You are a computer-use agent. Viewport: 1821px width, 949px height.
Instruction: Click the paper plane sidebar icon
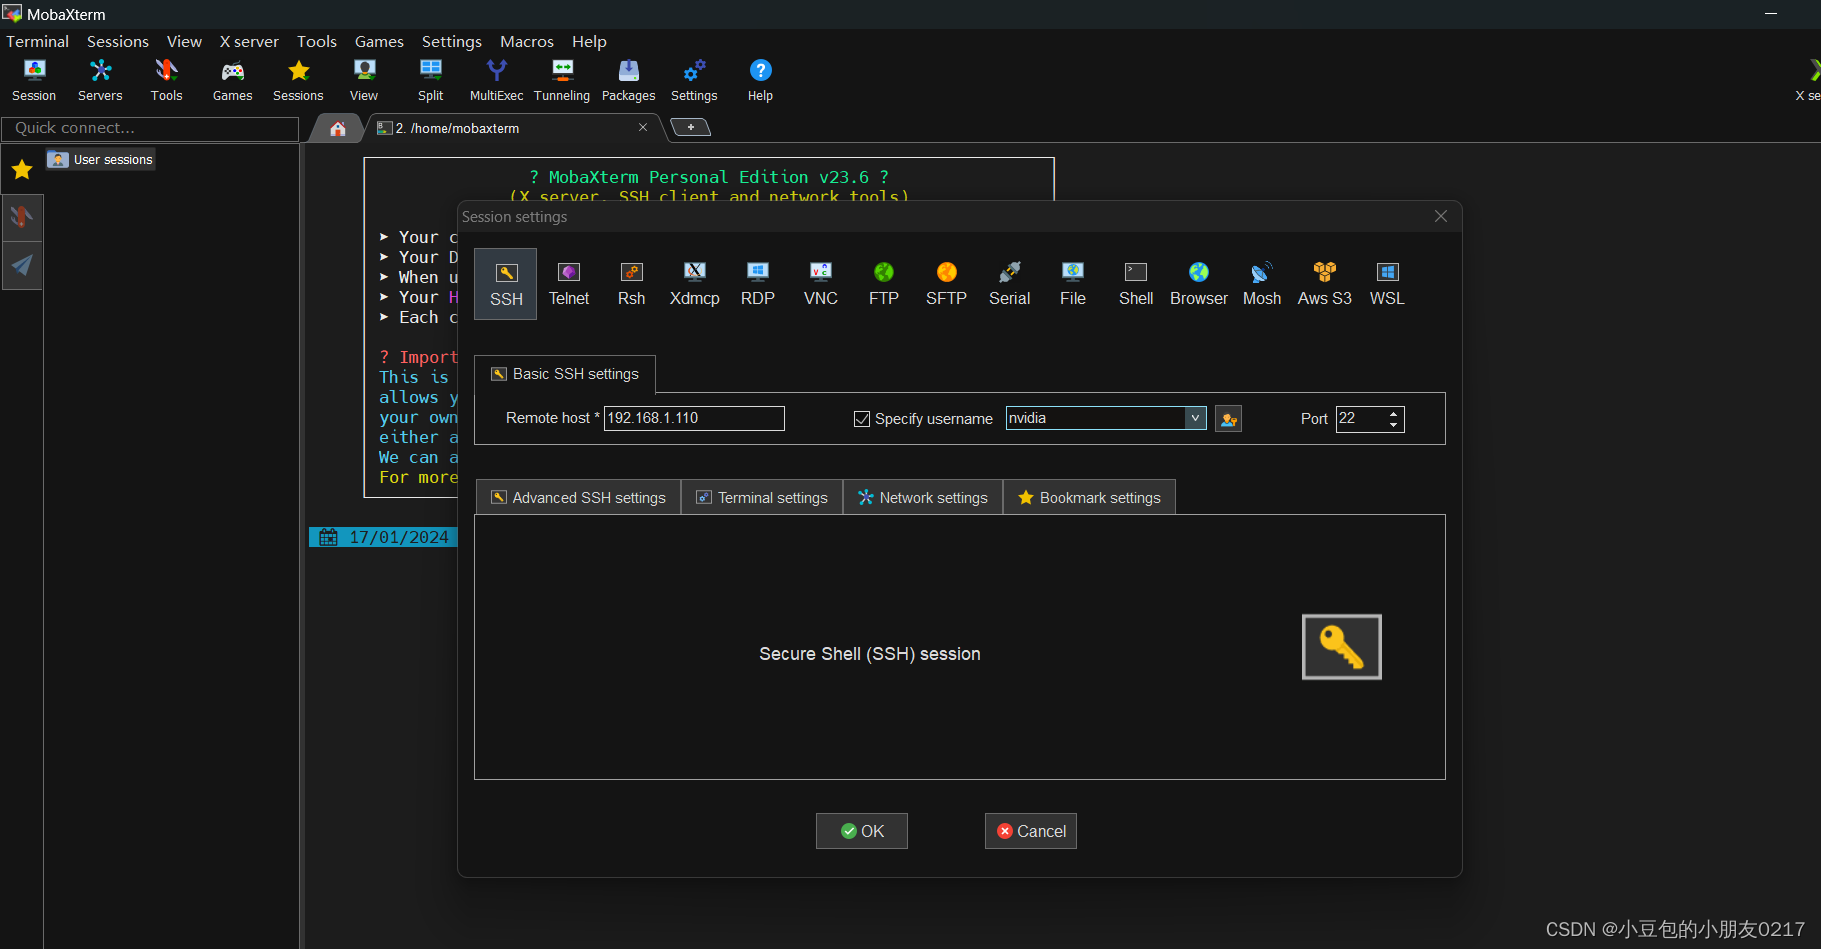tap(22, 265)
